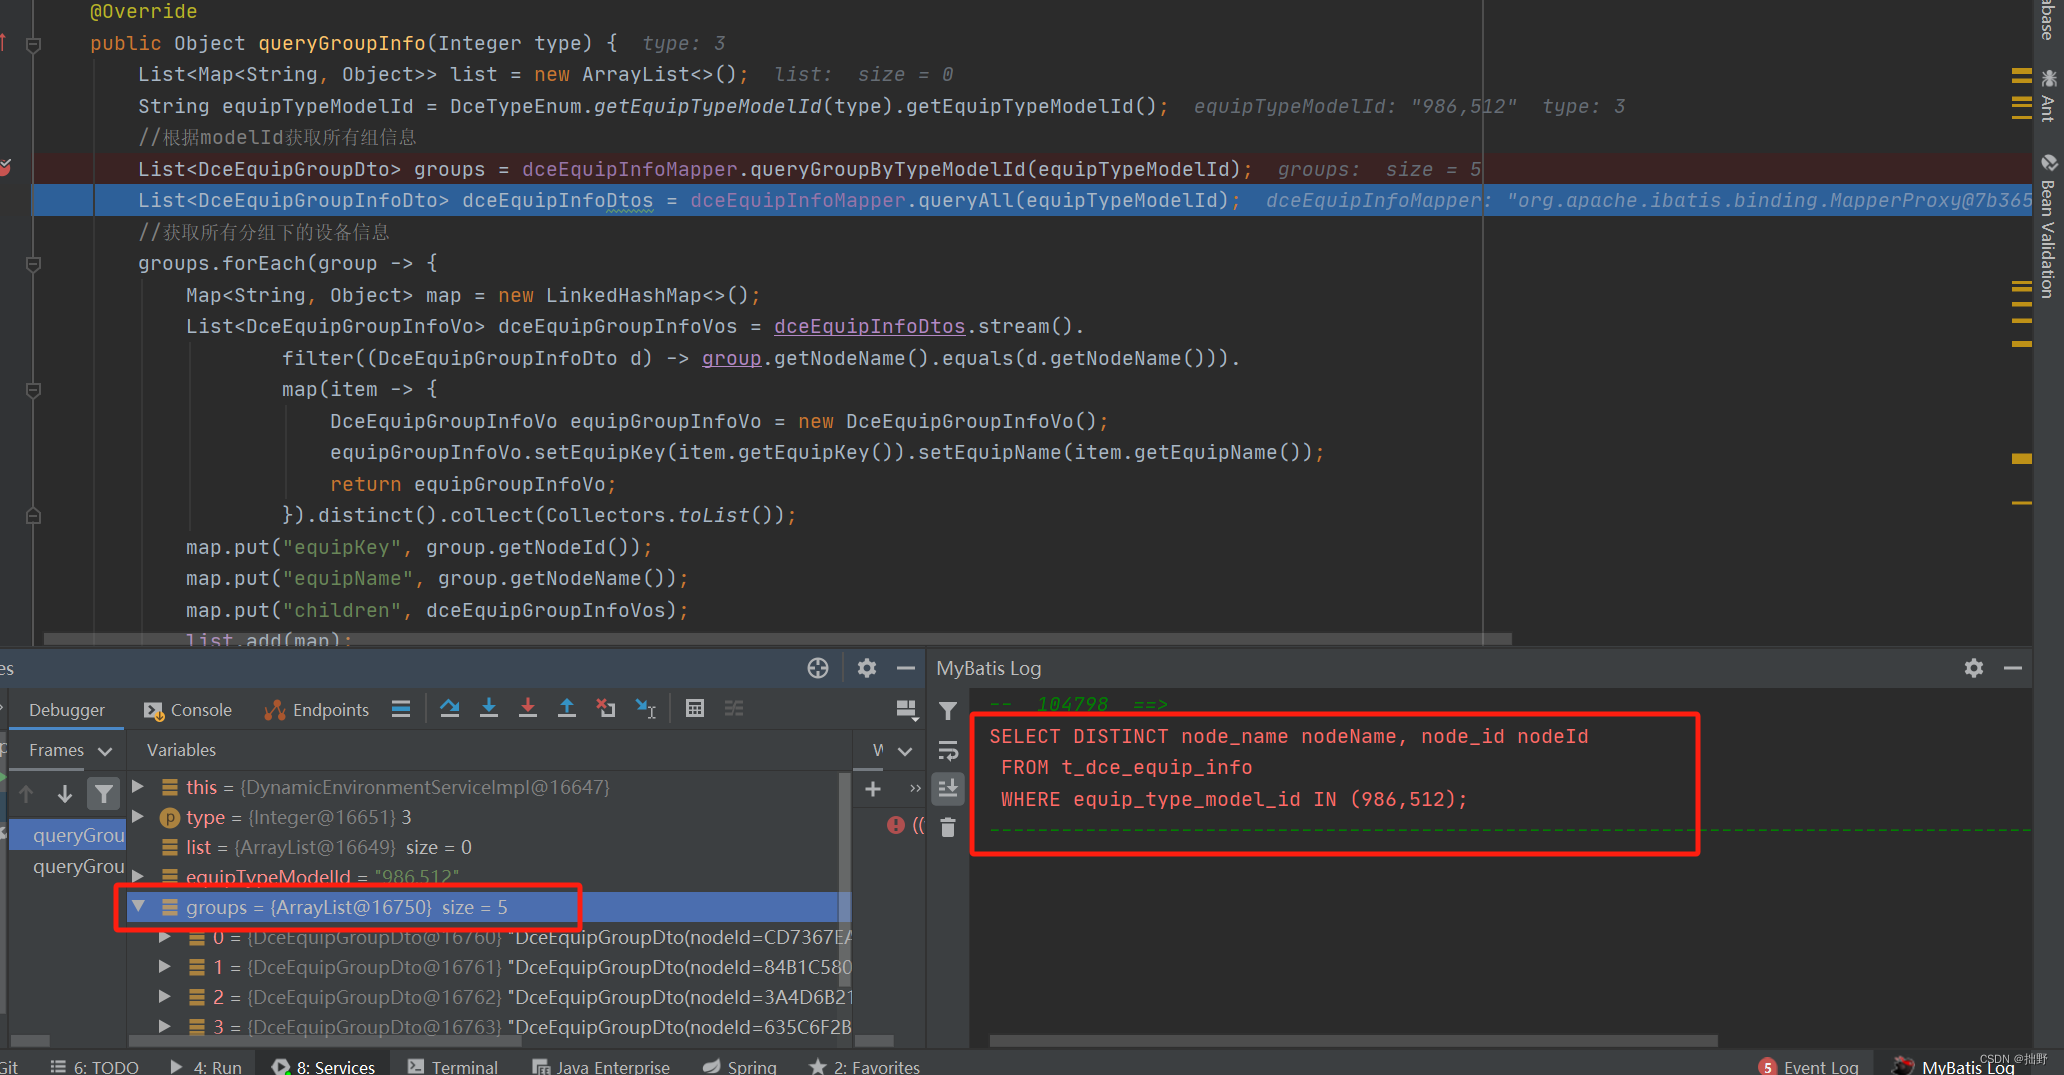Toggle scroll-to-end in the MyBatis Log panel
The image size is (2064, 1075).
point(948,788)
